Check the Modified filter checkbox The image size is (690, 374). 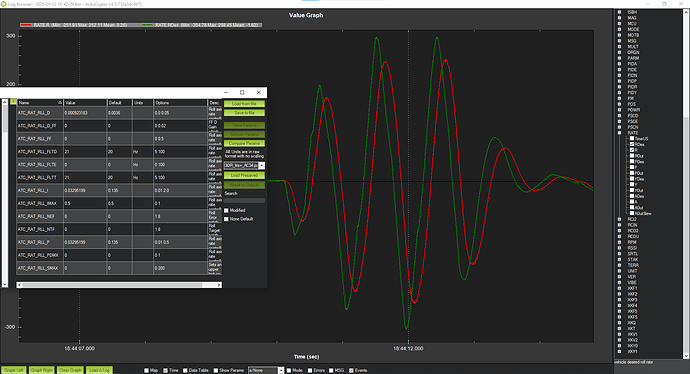[227, 210]
